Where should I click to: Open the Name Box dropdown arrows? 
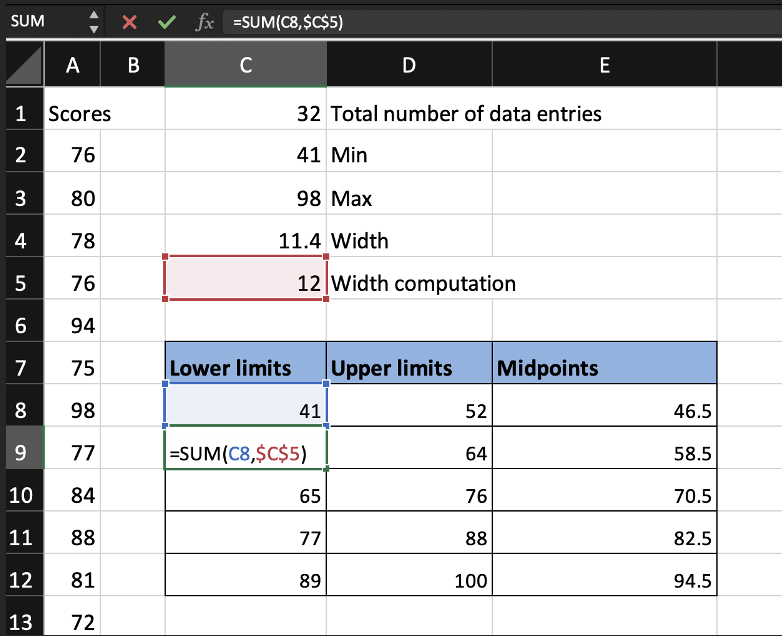(x=94, y=21)
